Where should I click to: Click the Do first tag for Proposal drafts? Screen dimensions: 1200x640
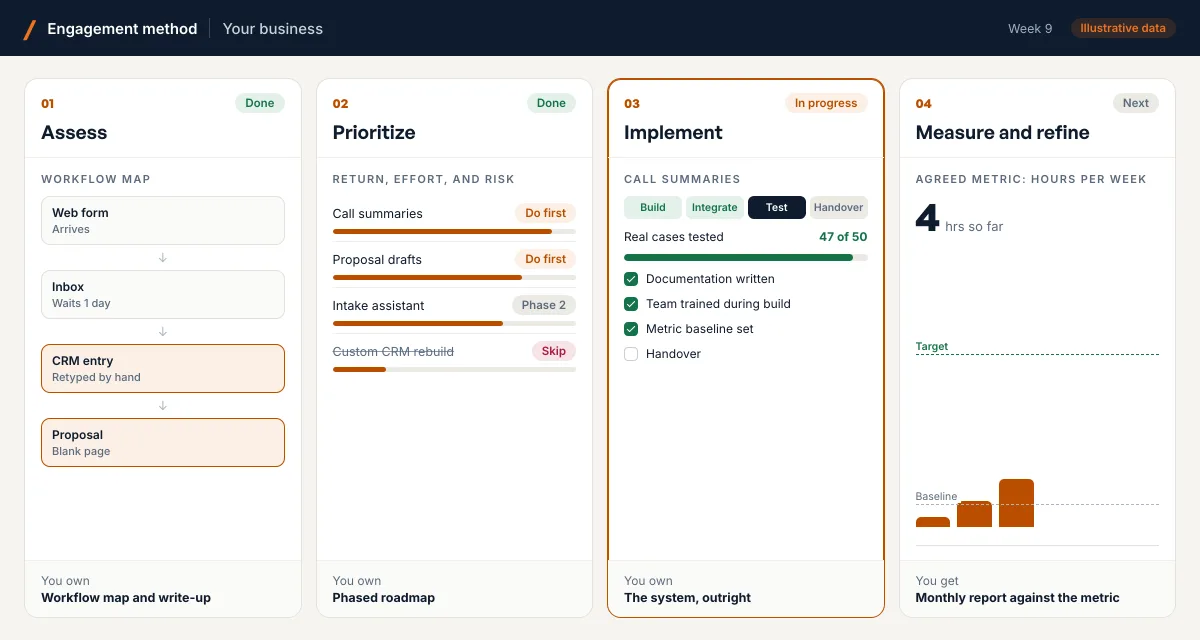[546, 259]
